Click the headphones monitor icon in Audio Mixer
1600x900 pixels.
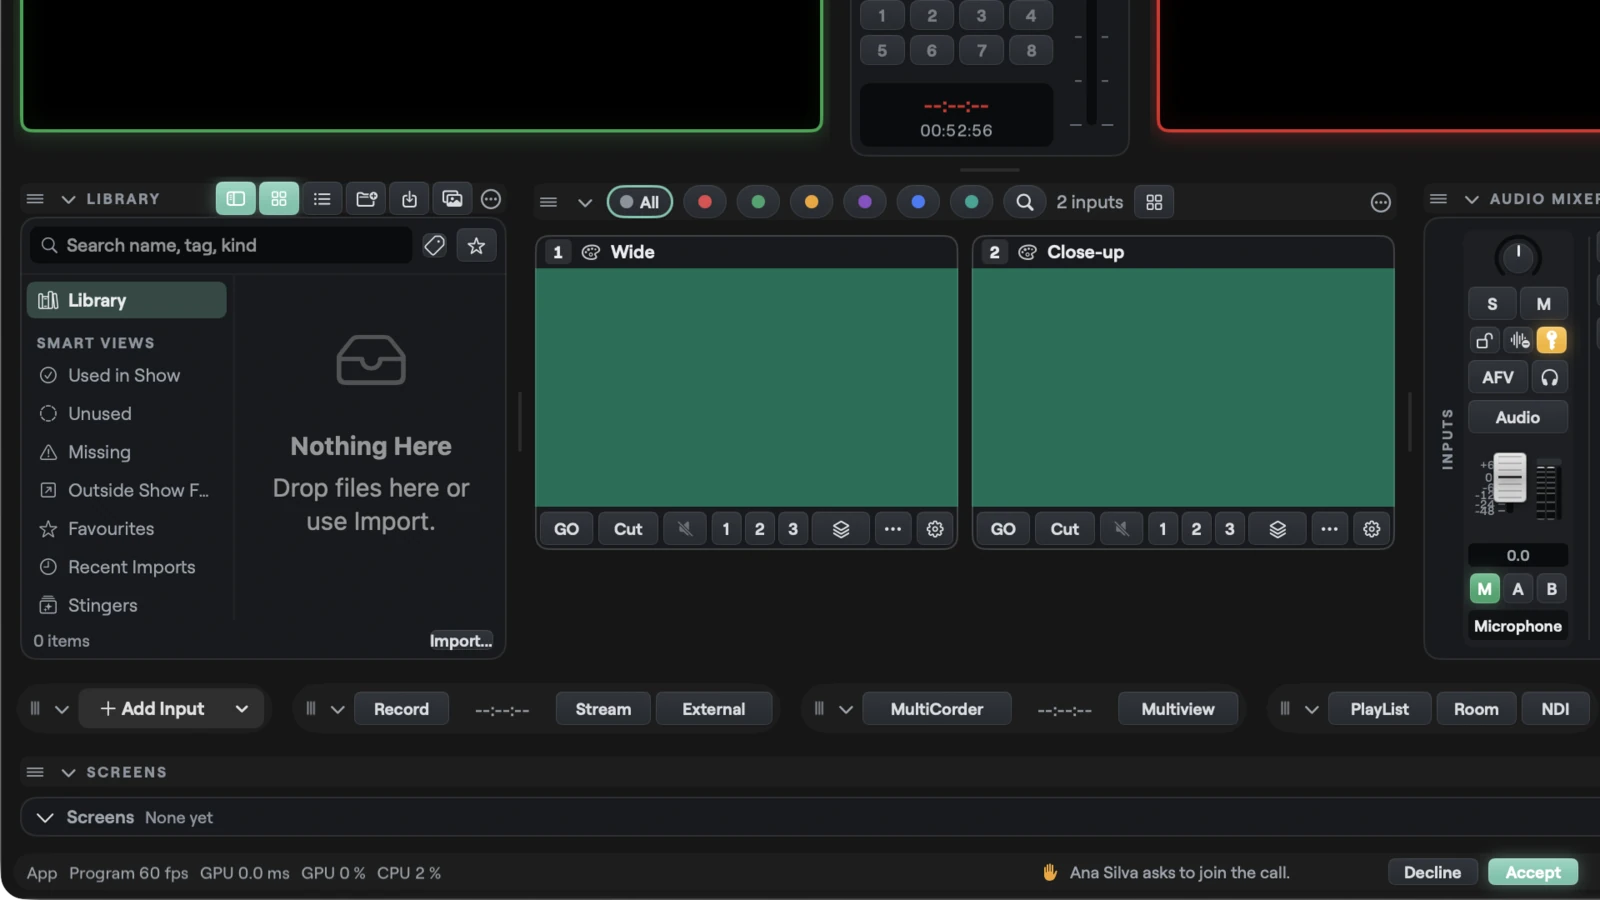(1549, 377)
